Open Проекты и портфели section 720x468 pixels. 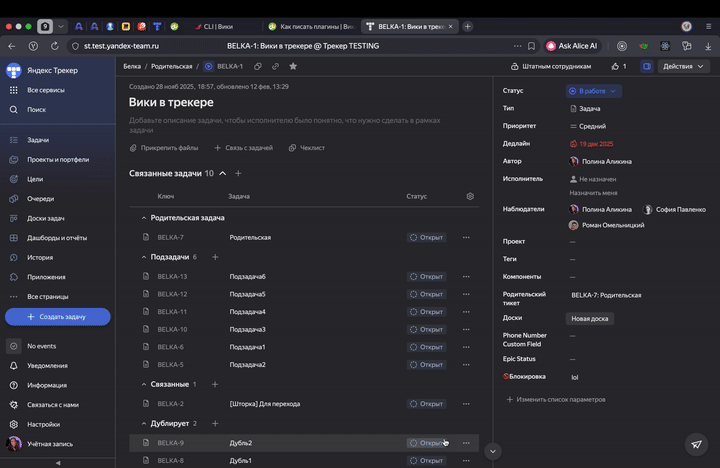58,159
